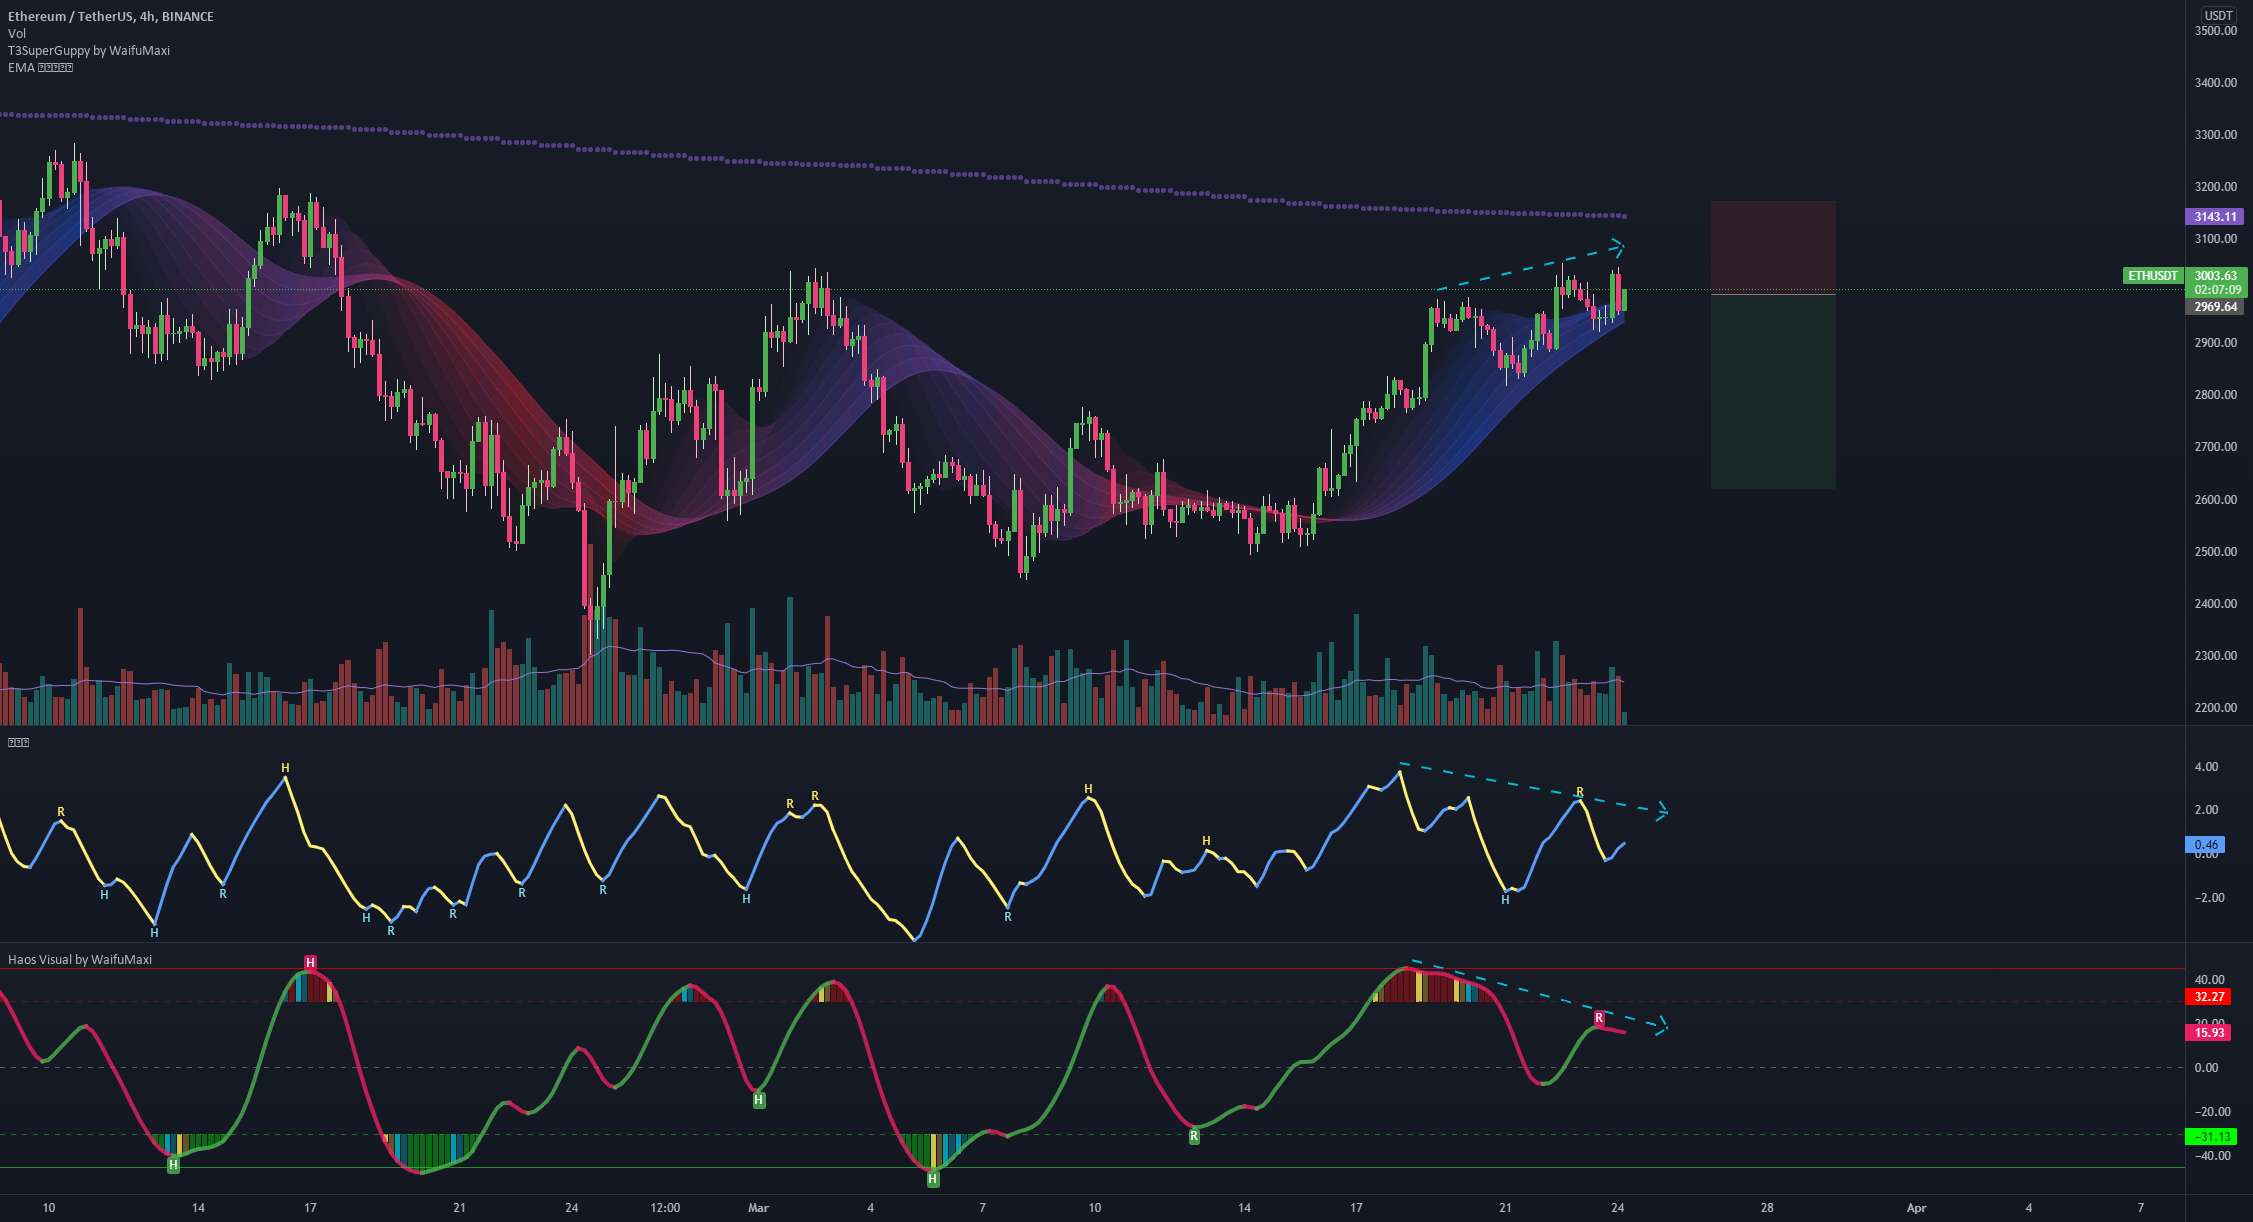Select T3SuperGuppy by WaifuMaxi indicator label

pos(89,50)
